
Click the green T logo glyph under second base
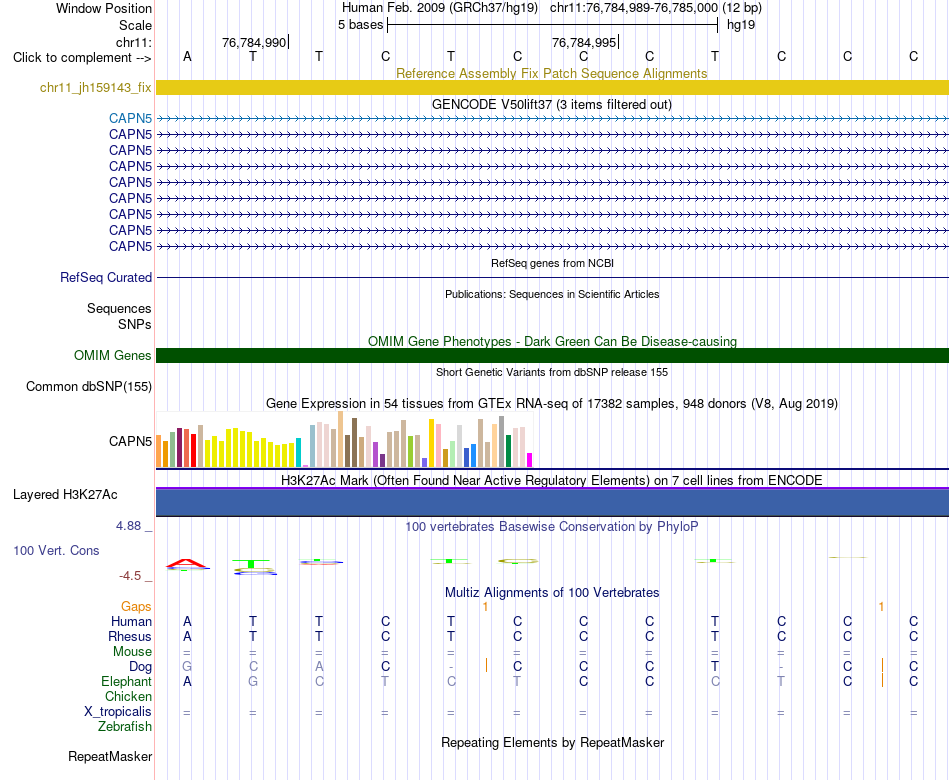coord(251,563)
